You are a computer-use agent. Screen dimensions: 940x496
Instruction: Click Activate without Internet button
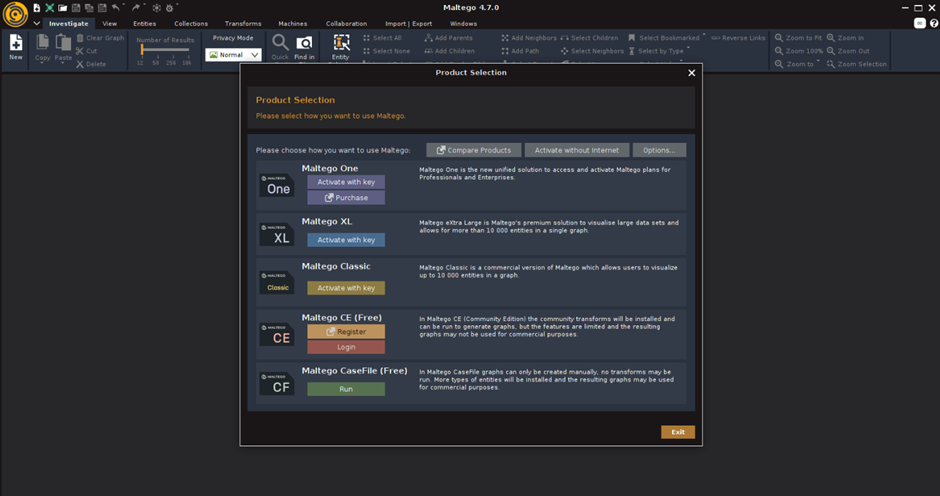(577, 150)
